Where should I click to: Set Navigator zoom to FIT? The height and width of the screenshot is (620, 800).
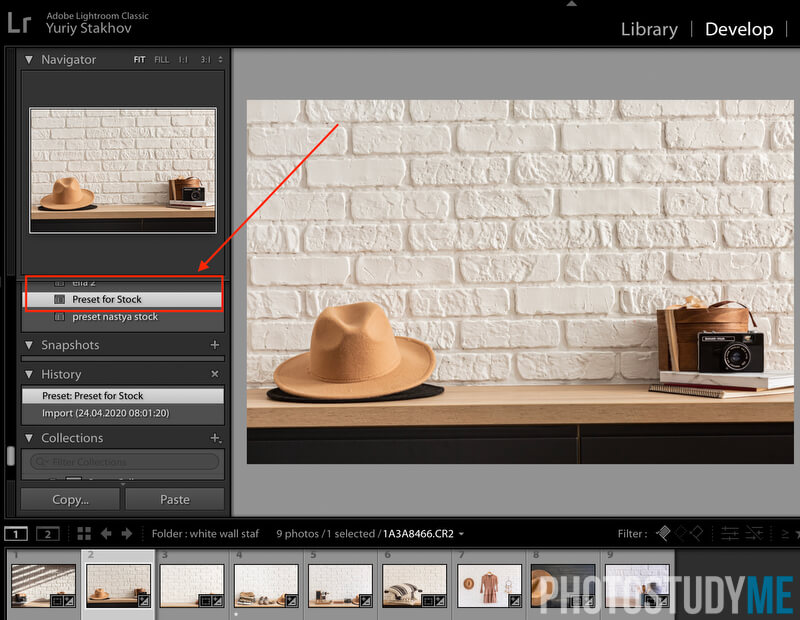(139, 60)
